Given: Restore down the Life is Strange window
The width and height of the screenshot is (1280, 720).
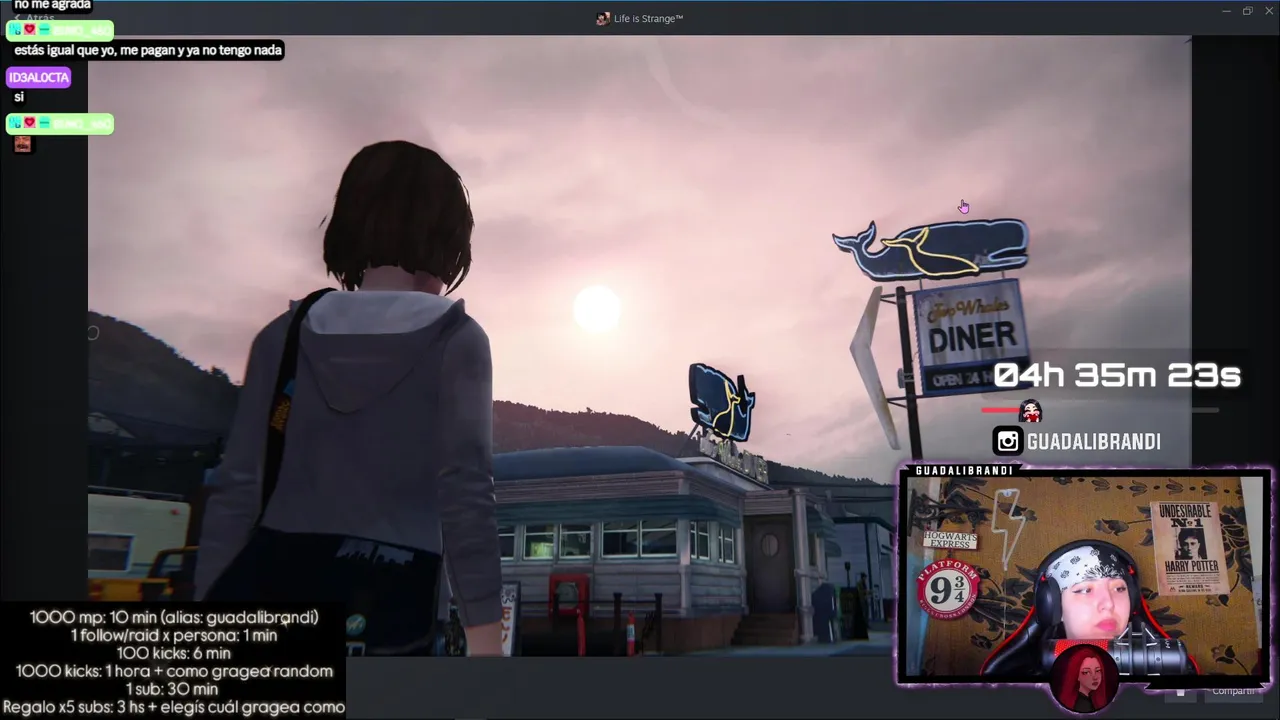Looking at the screenshot, I should click(1247, 11).
